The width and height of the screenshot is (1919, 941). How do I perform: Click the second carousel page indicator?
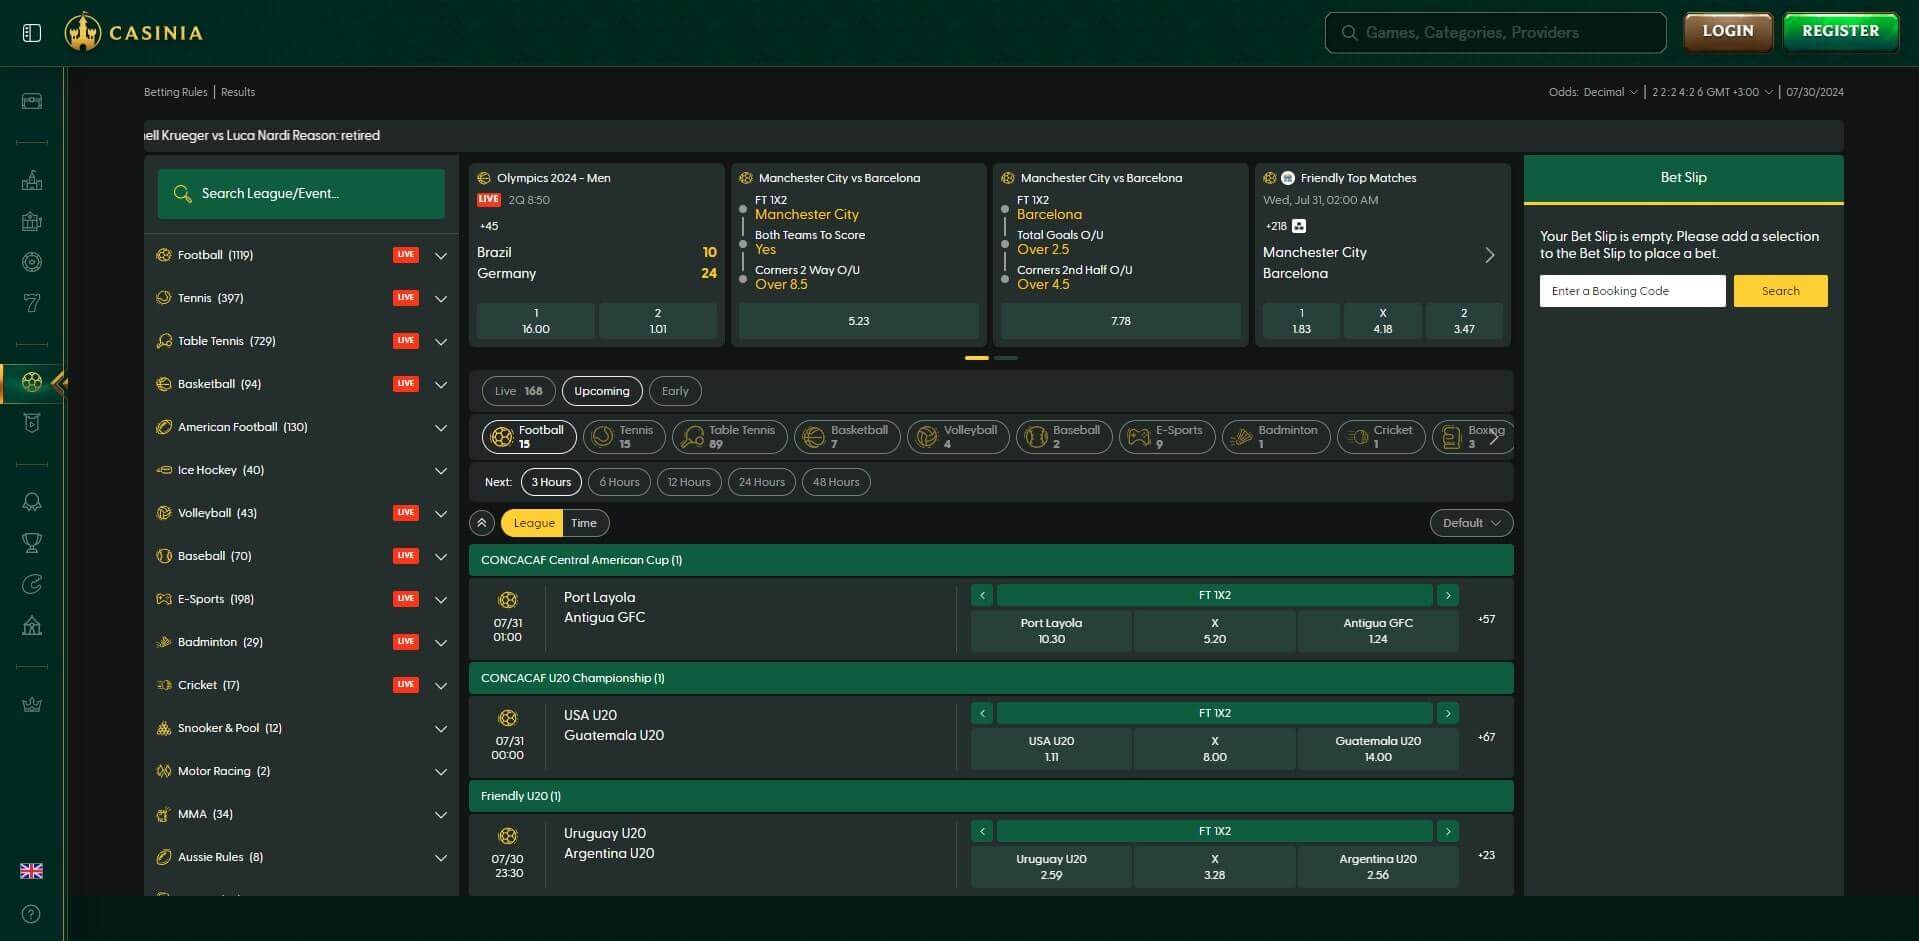point(1006,358)
